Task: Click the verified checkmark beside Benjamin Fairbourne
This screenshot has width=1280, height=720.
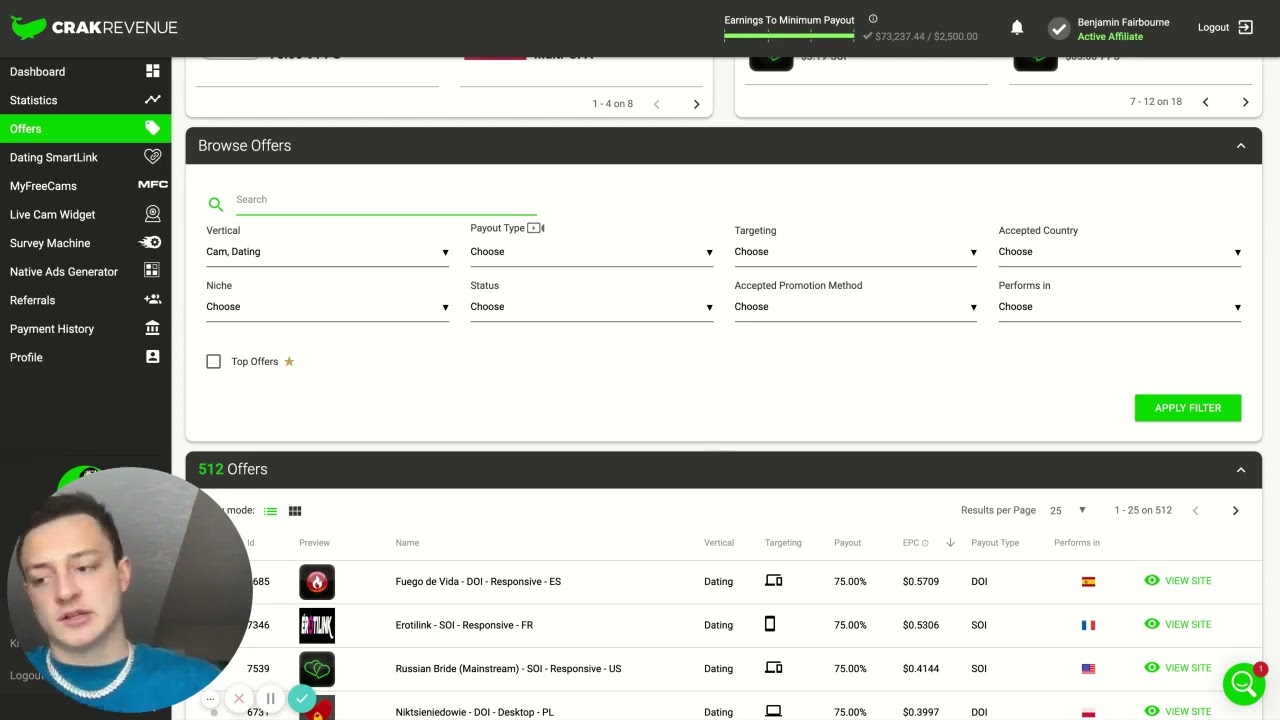Action: 1059,29
